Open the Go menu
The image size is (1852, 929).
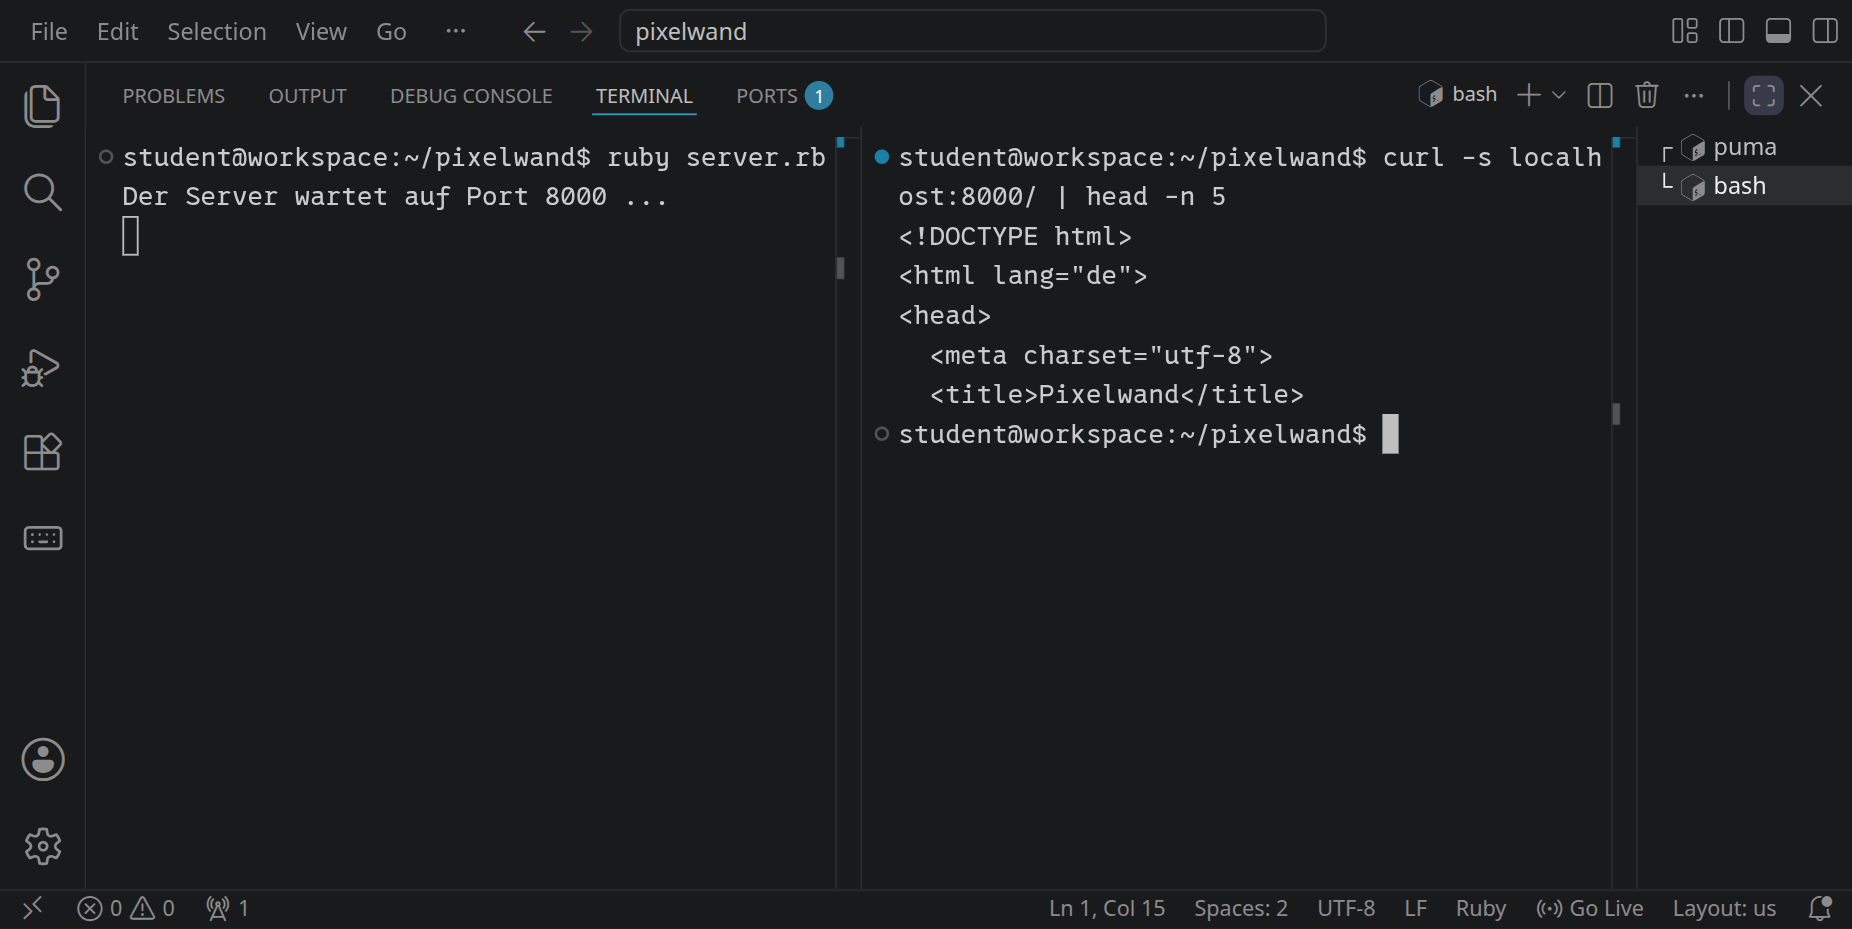[391, 32]
